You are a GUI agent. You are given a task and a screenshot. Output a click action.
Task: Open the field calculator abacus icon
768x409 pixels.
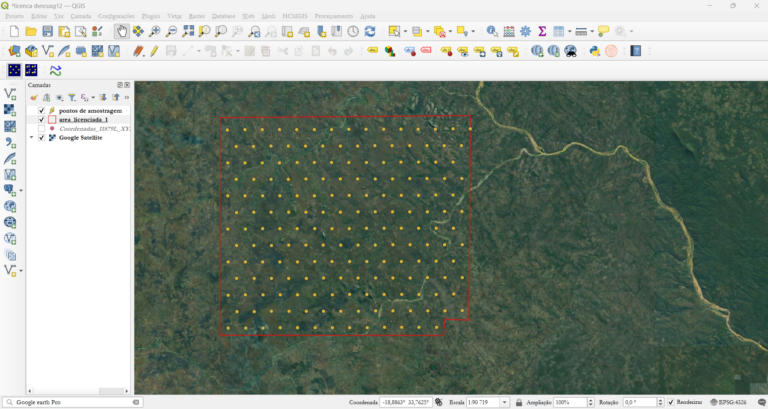pyautogui.click(x=509, y=31)
